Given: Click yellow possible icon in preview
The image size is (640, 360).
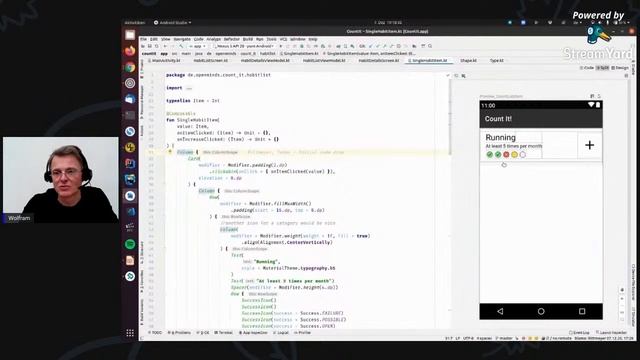Looking at the screenshot, I should 514,155.
